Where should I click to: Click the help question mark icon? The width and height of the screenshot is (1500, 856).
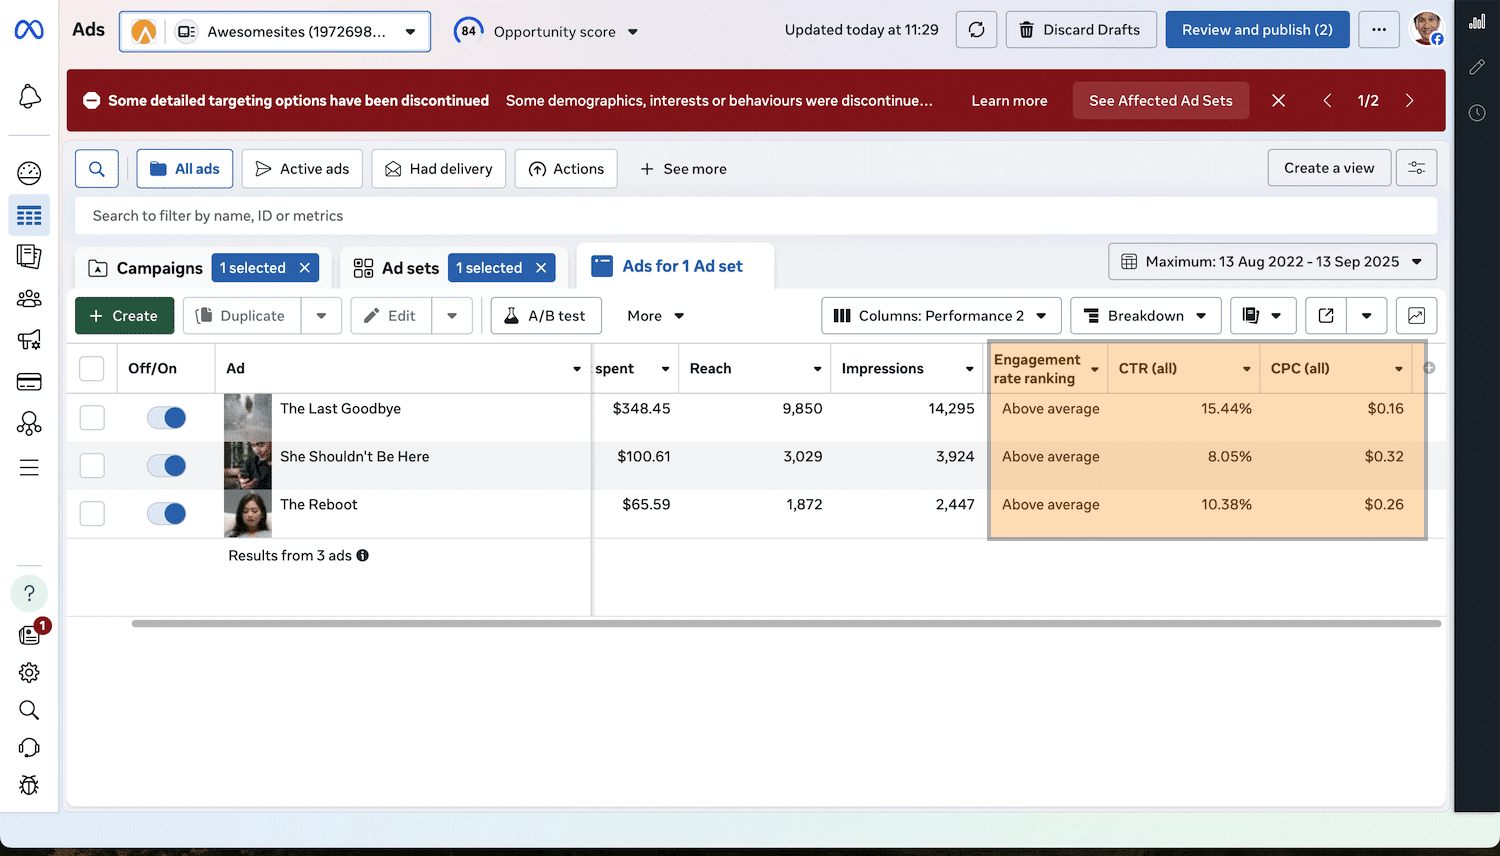click(x=29, y=593)
